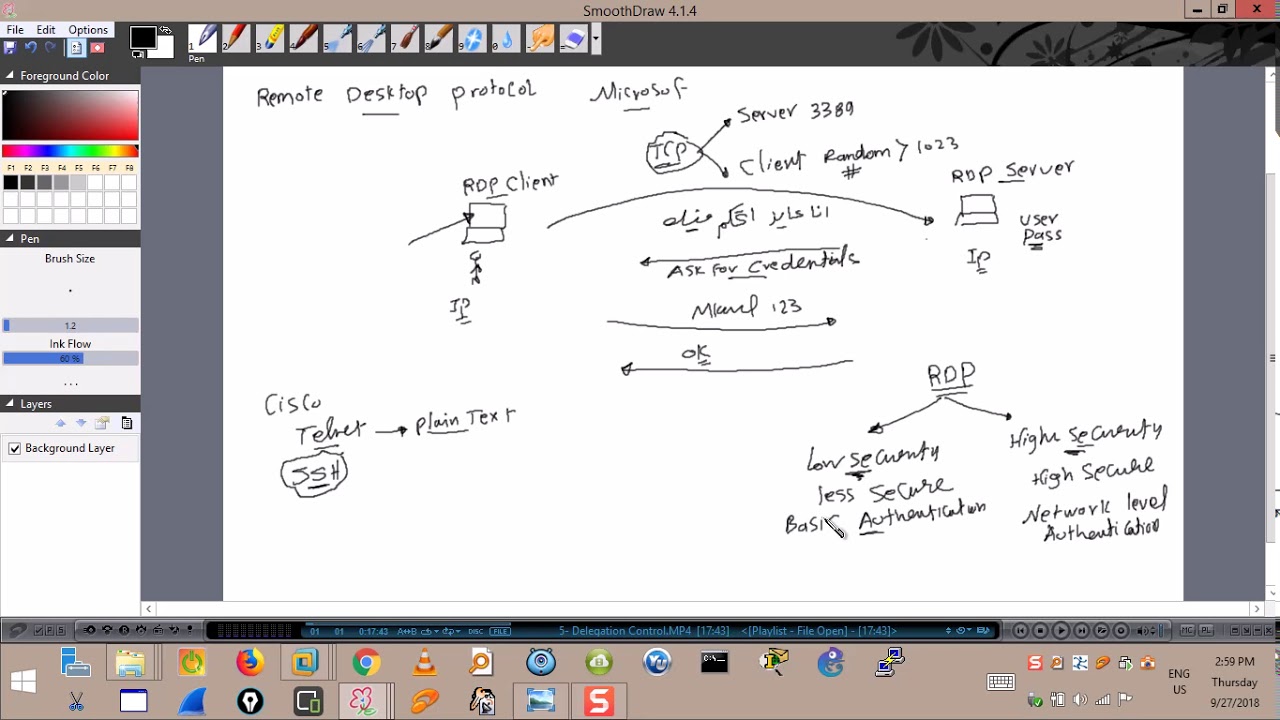Adjust the Ink Flow slider
The width and height of the screenshot is (1280, 720).
click(70, 358)
